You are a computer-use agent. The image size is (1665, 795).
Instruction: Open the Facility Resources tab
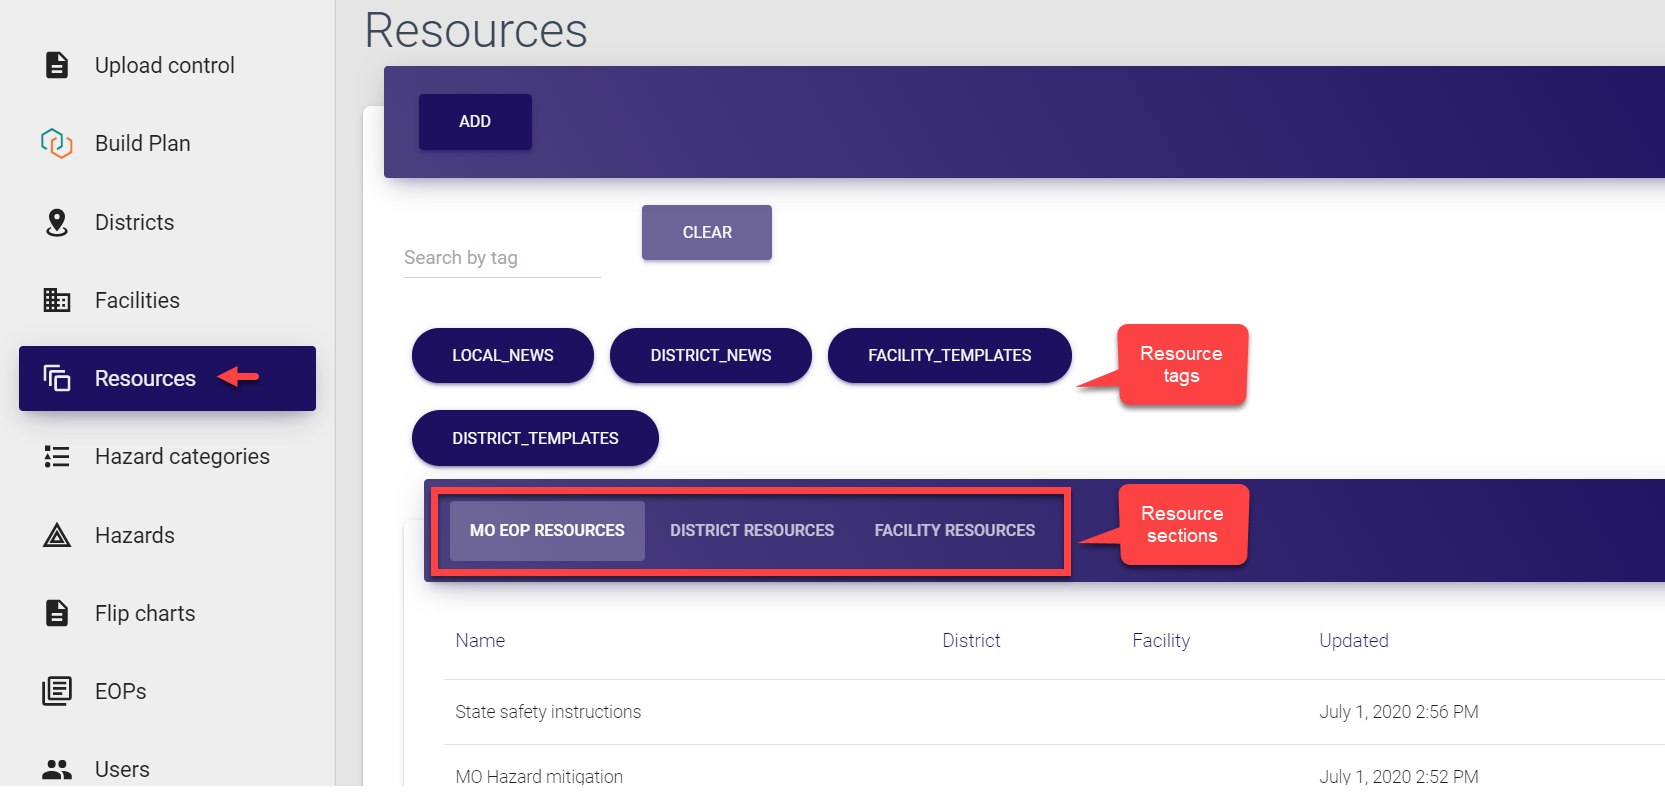tap(954, 530)
